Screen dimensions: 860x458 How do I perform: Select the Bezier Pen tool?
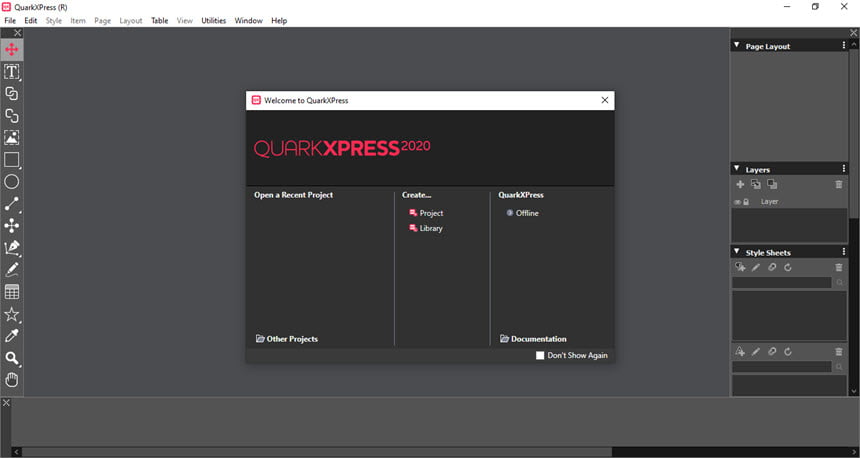coord(12,247)
